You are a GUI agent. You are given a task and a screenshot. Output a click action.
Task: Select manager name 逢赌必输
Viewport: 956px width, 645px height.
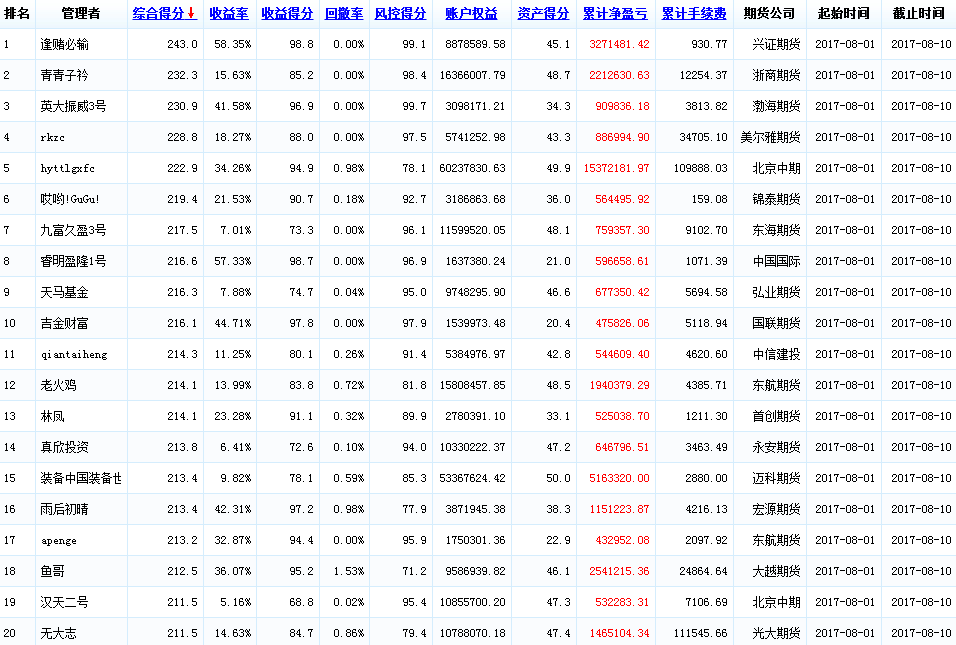[x=65, y=45]
